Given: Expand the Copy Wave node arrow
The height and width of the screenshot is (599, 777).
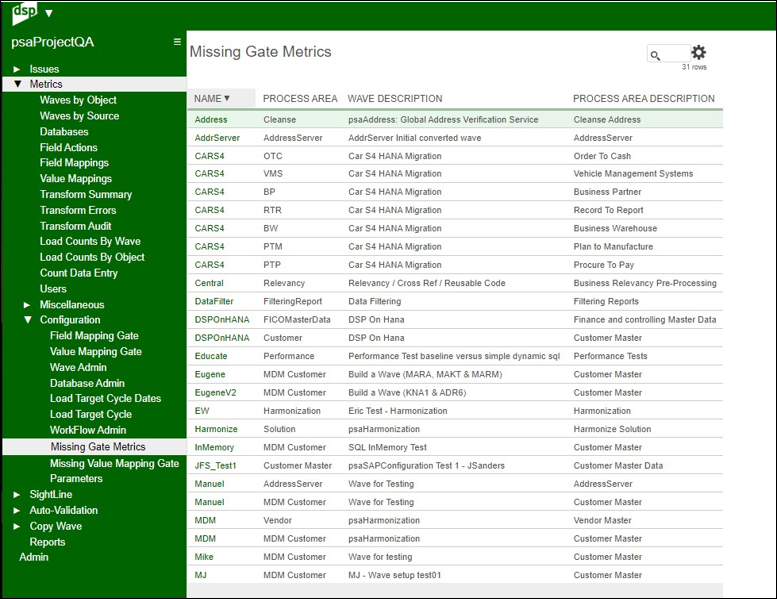Looking at the screenshot, I should [16, 526].
